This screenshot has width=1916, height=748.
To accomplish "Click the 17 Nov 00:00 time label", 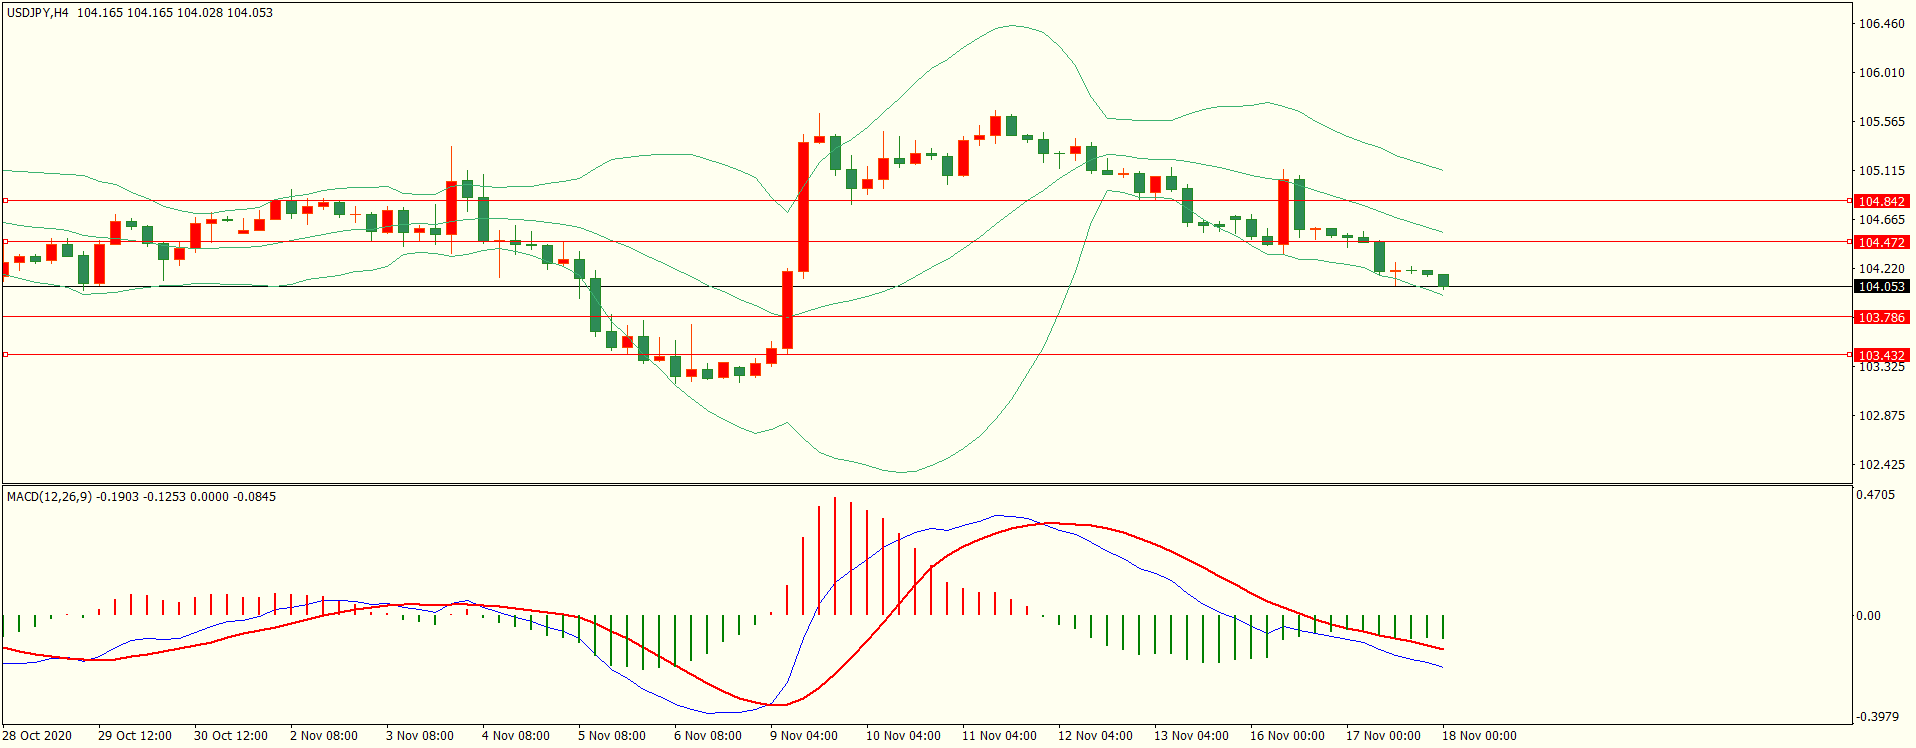I will point(1383,736).
